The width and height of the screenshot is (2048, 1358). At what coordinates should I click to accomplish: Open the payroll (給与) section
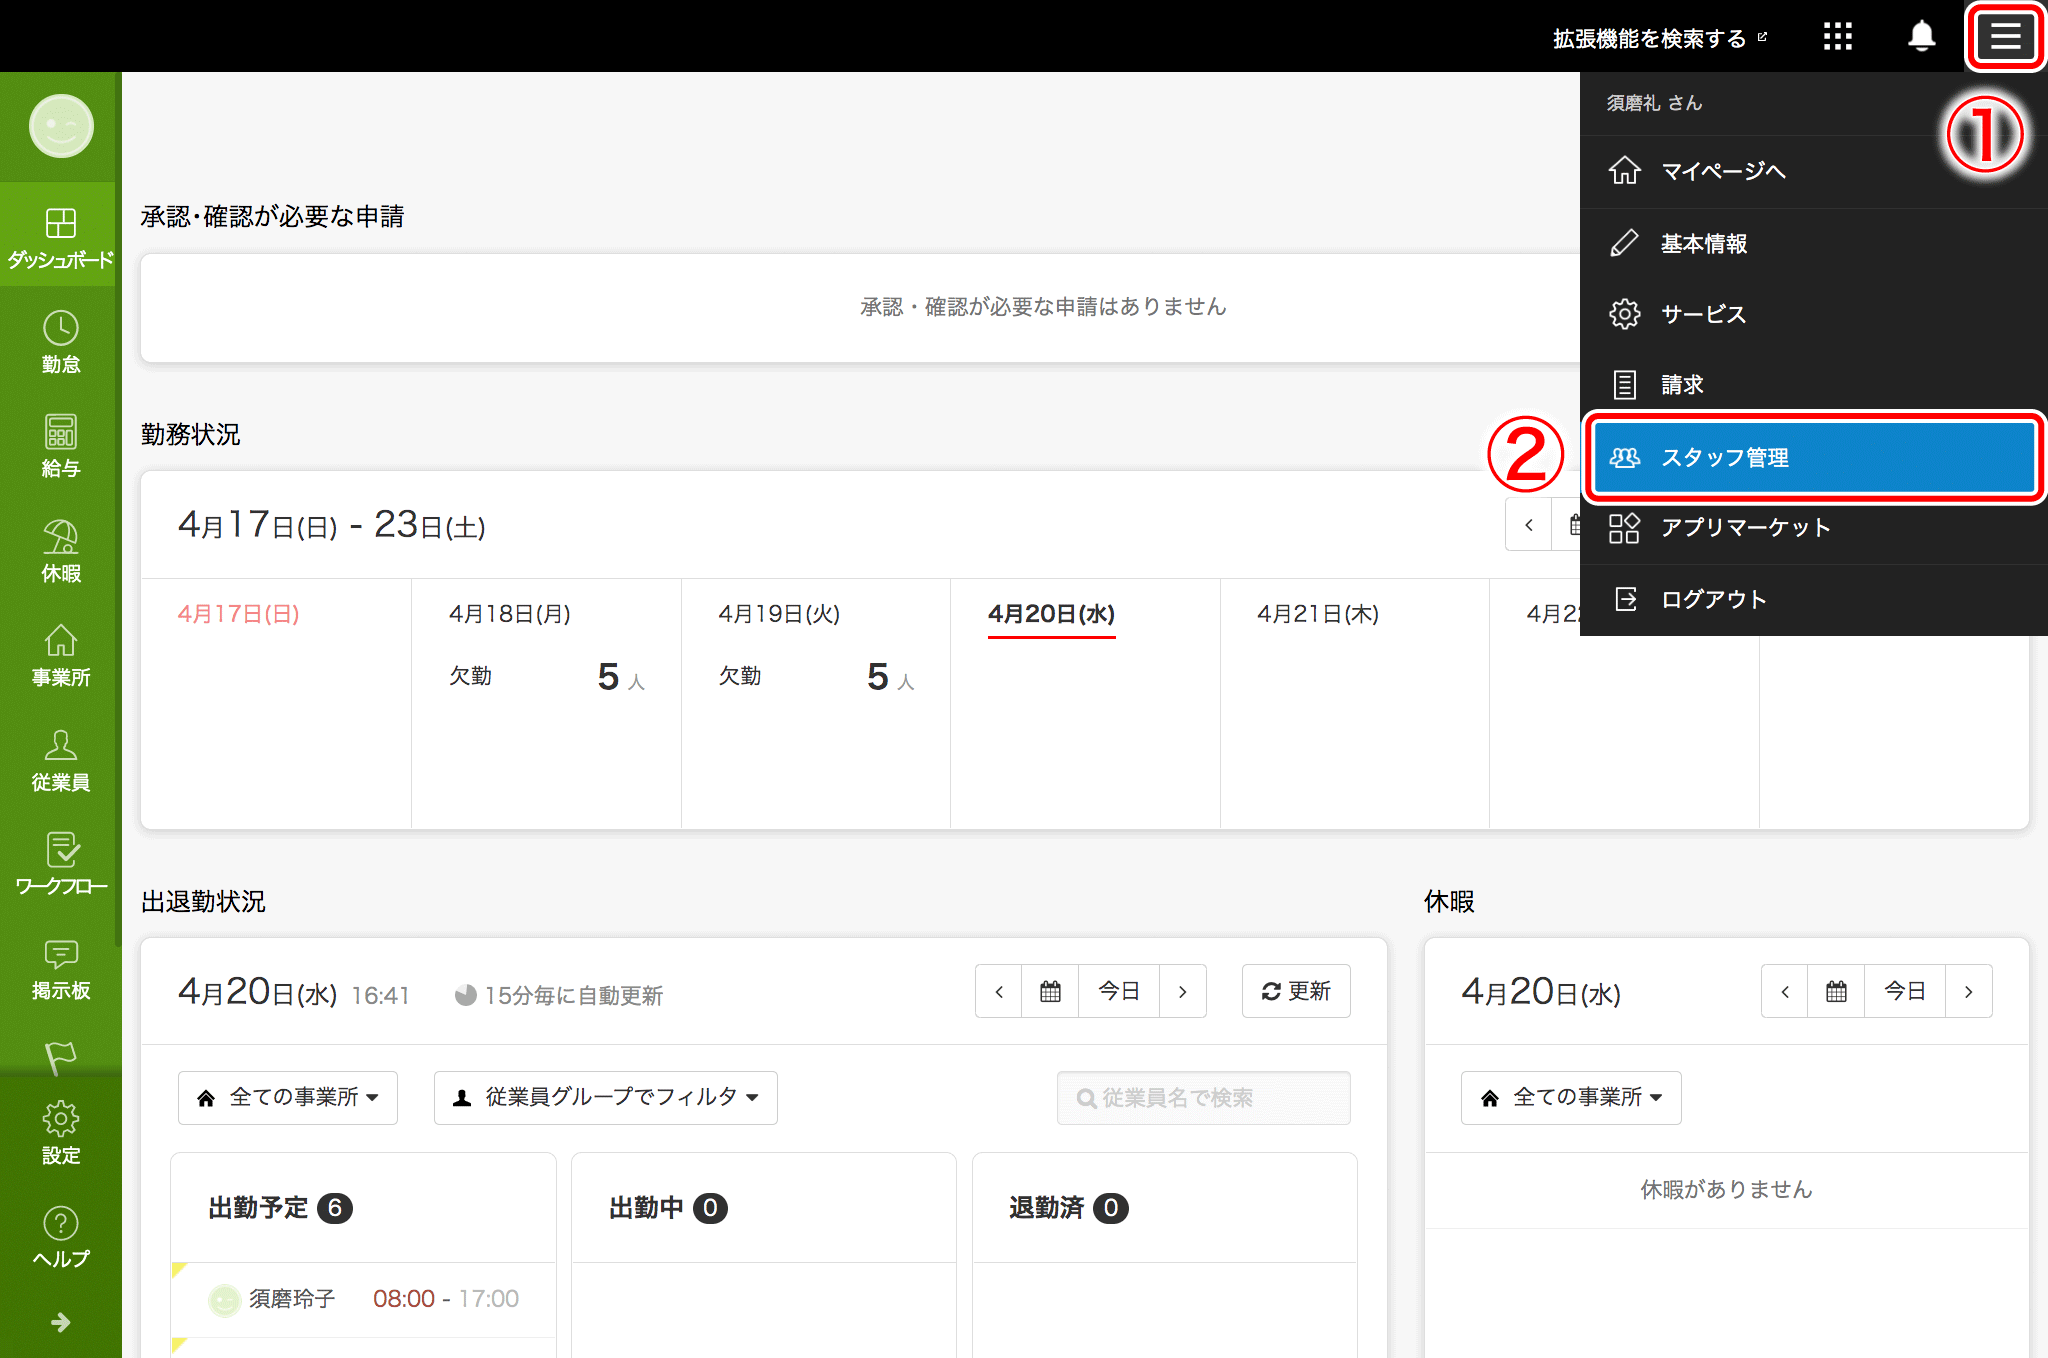(x=61, y=446)
